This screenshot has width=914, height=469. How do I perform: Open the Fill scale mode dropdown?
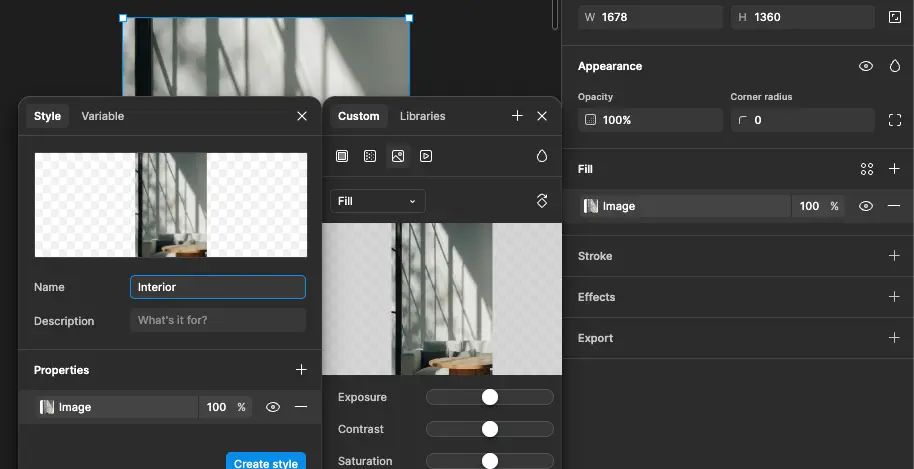(378, 201)
